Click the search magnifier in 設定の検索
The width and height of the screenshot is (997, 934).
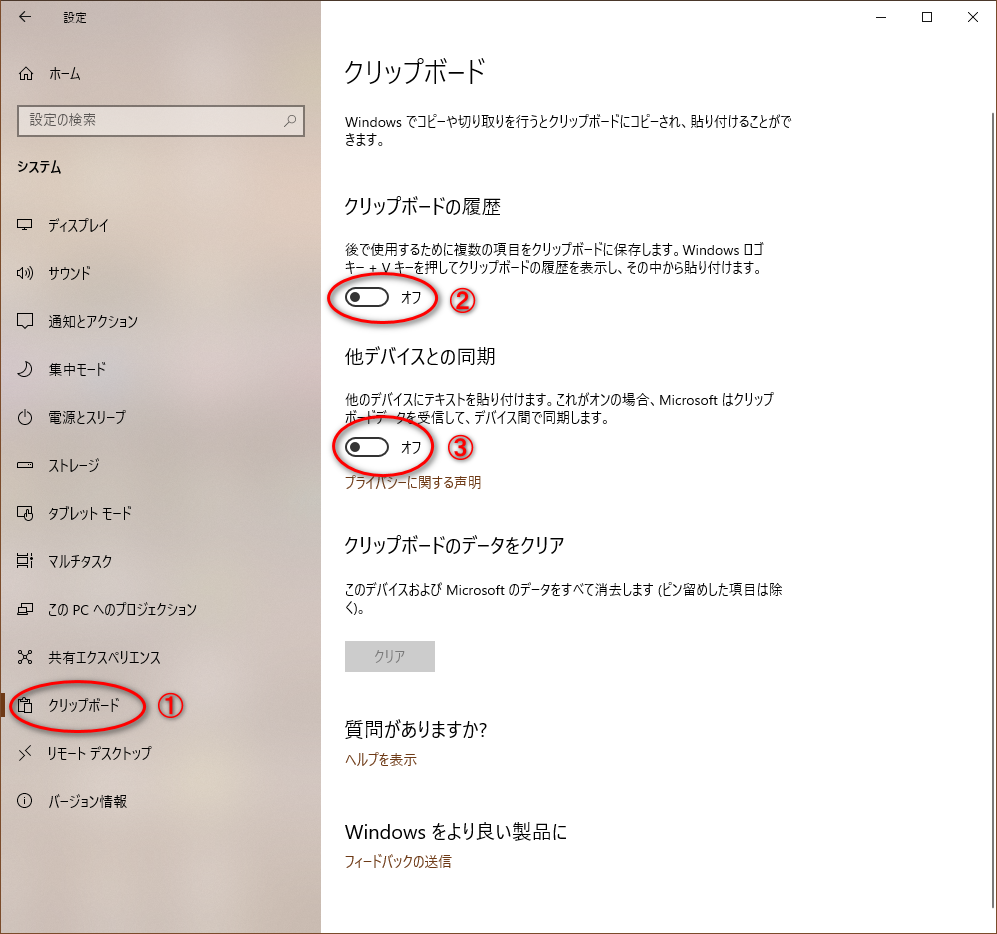[x=290, y=121]
